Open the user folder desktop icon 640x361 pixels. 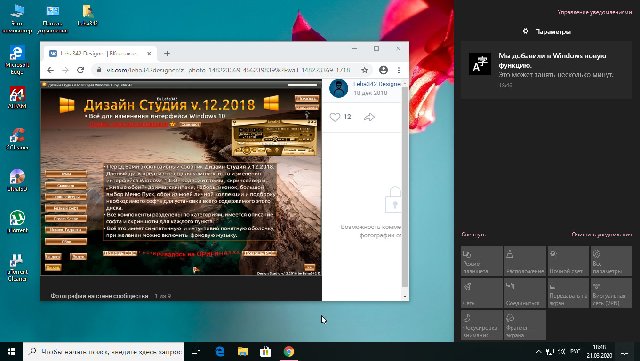[87, 16]
